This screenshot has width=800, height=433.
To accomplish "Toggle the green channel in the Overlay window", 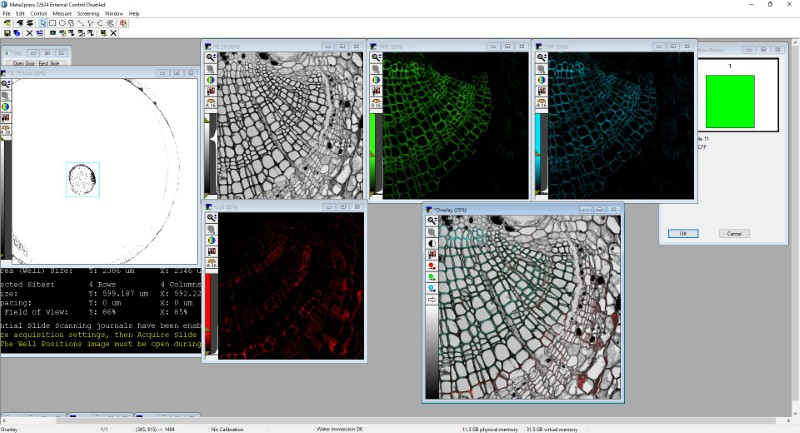I will [432, 277].
